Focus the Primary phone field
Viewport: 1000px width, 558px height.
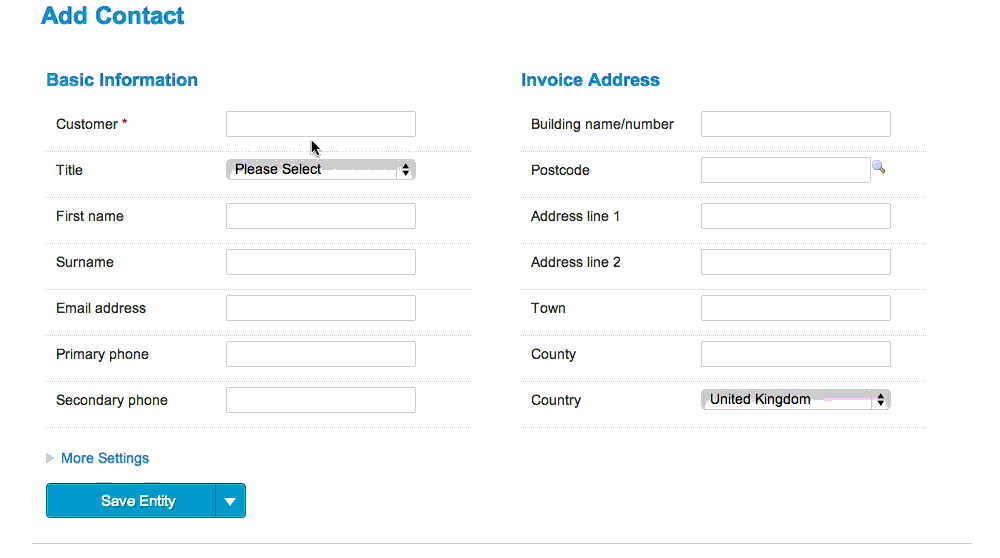tap(321, 354)
